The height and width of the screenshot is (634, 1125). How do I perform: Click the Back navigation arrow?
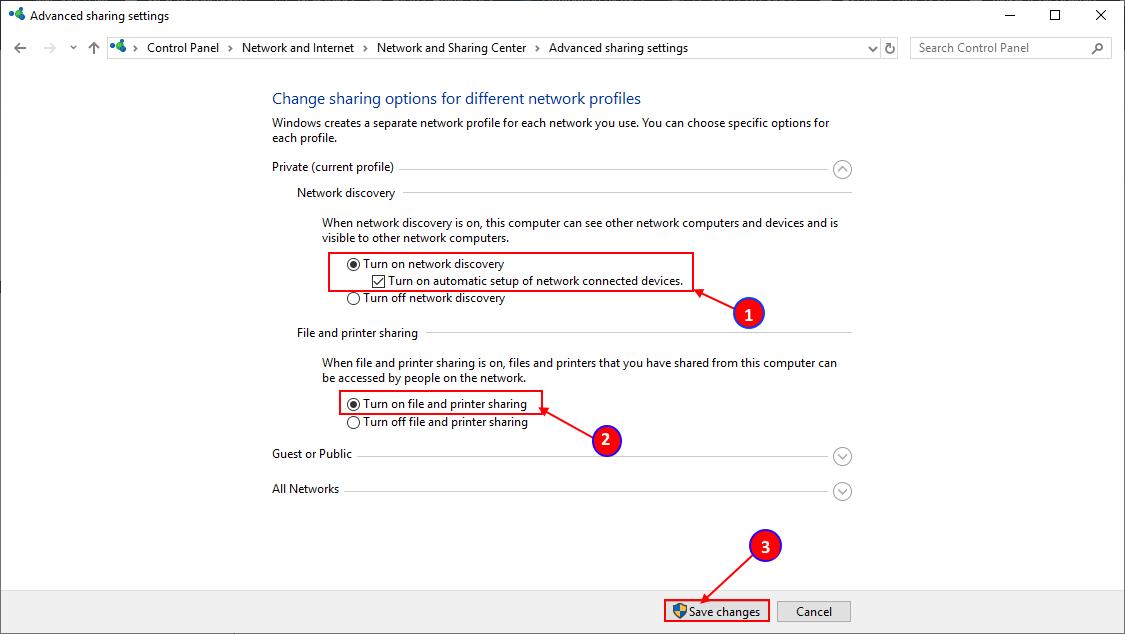(x=20, y=48)
